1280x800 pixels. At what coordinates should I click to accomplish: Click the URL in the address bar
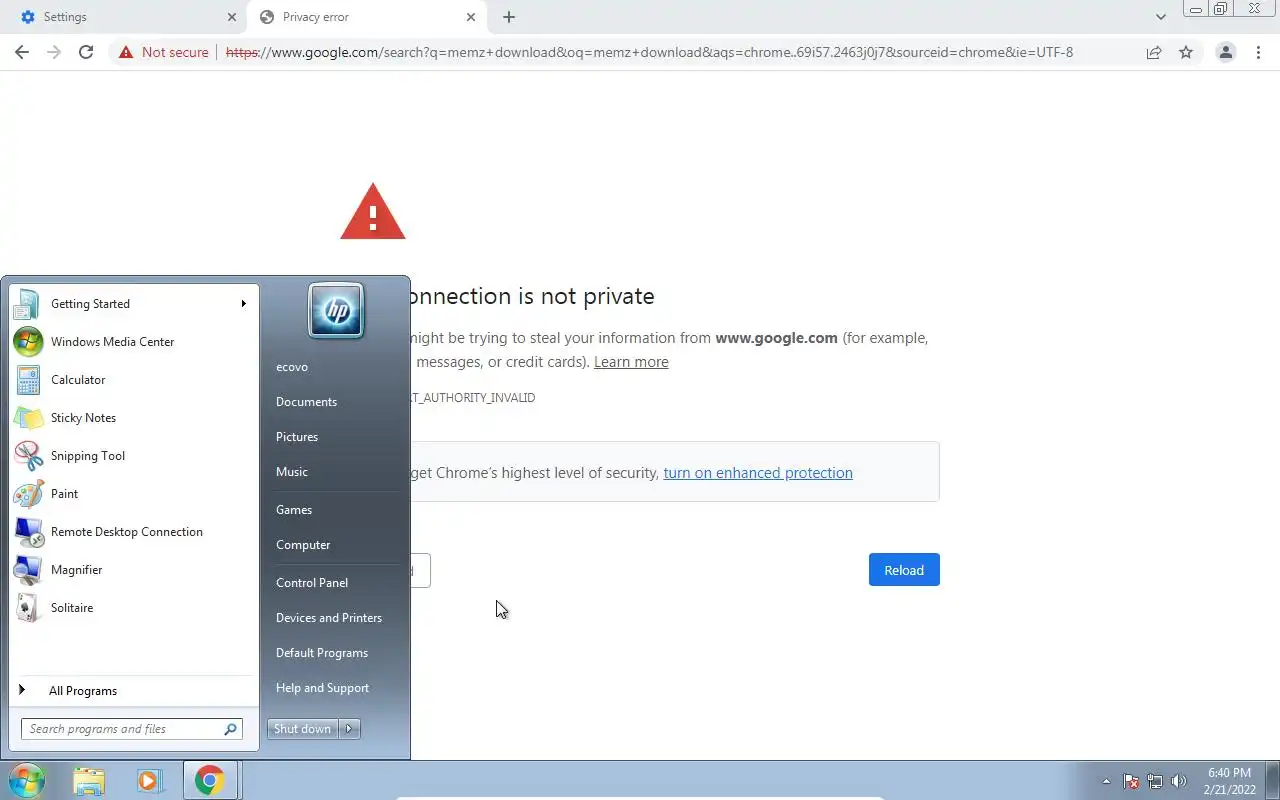click(649, 52)
